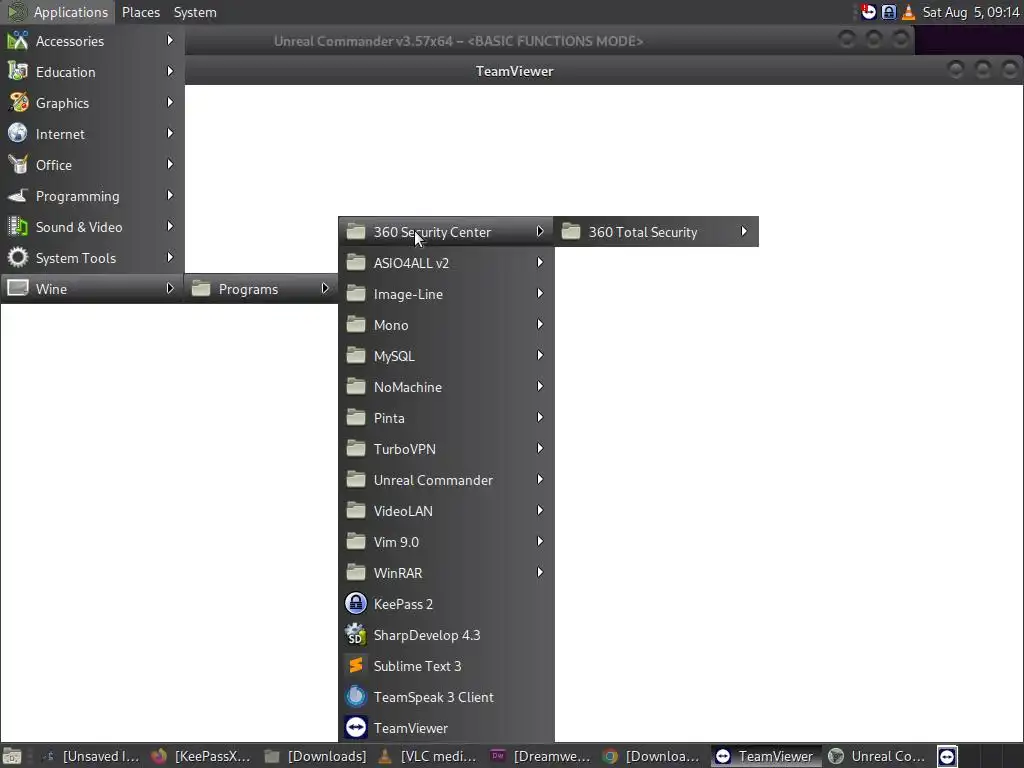Viewport: 1024px width, 768px height.
Task: Open the System menu
Action: tap(195, 12)
